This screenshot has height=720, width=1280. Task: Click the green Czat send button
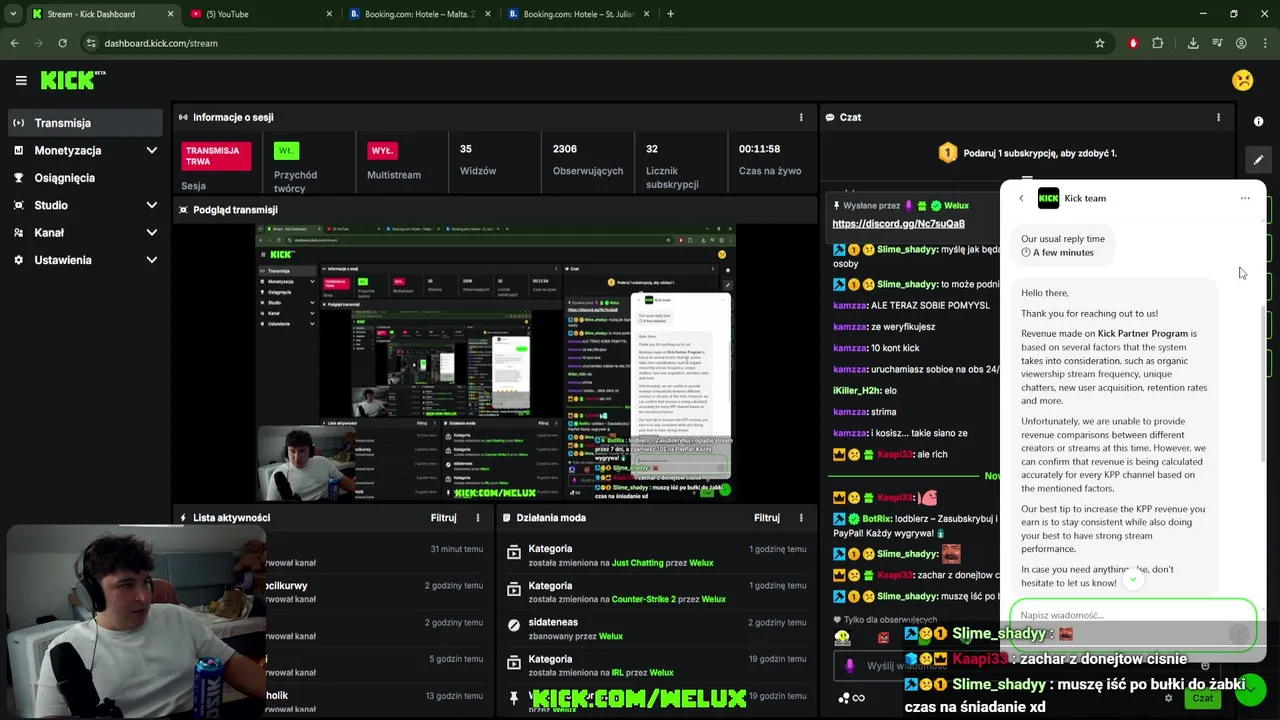pos(1203,698)
